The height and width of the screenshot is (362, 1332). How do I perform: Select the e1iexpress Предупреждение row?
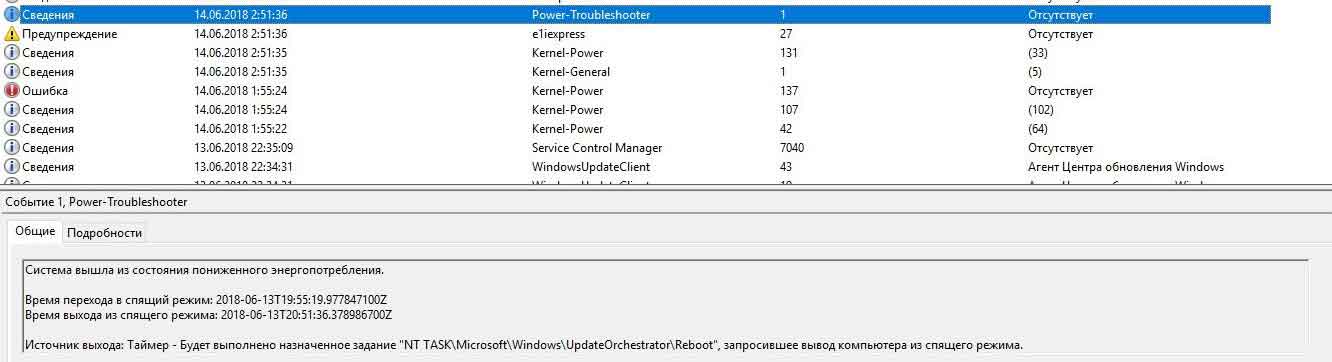636,34
